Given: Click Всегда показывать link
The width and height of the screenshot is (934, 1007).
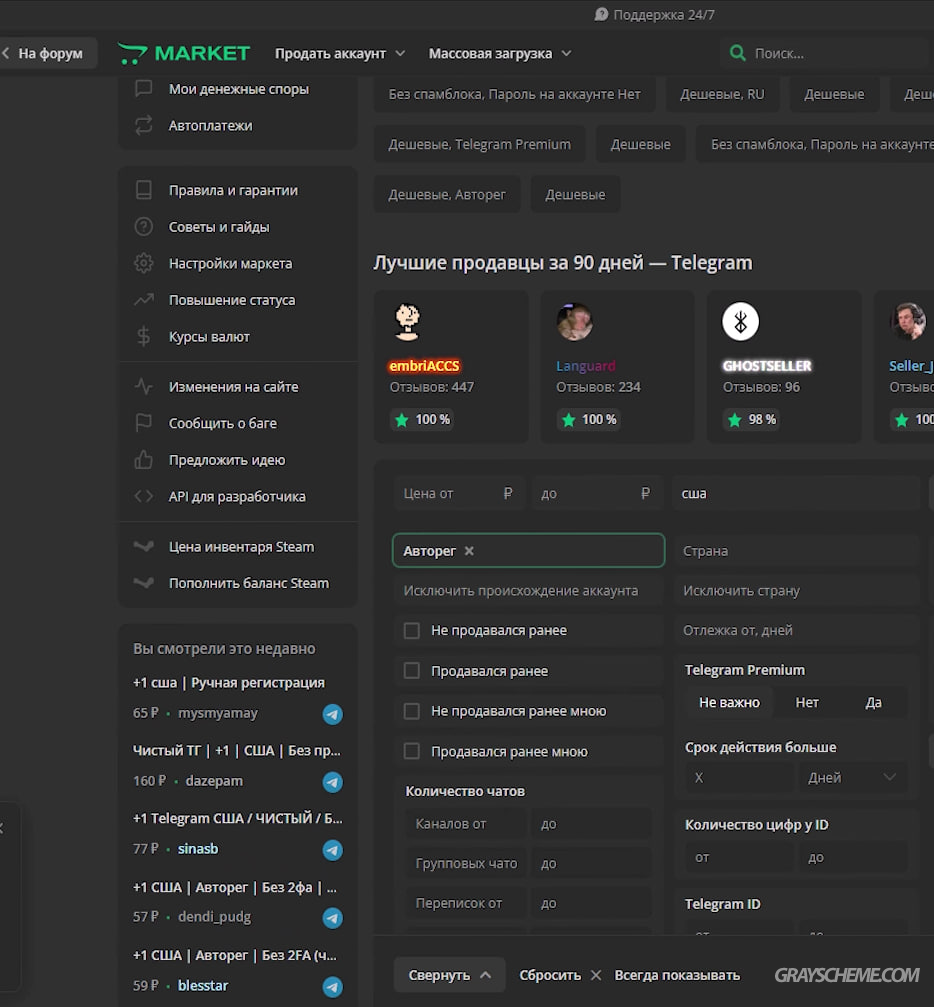Looking at the screenshot, I should [x=677, y=975].
